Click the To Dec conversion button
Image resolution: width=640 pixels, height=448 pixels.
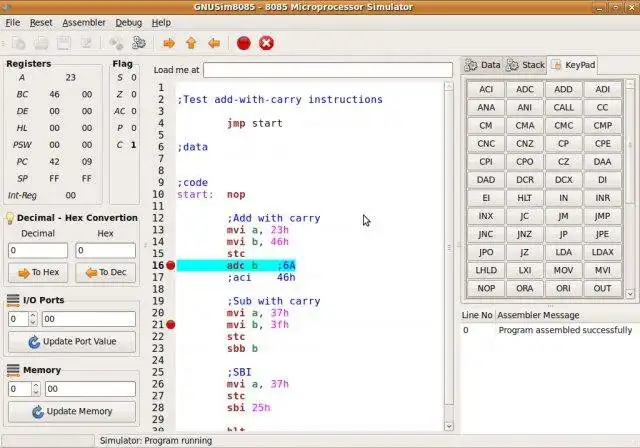106,272
